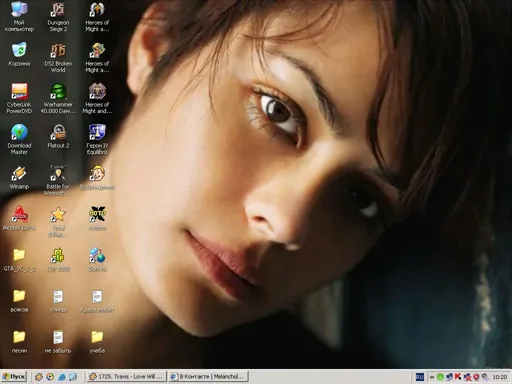Launch Герои IV Equilibris shortcut
This screenshot has height=384, width=512.
point(97,139)
